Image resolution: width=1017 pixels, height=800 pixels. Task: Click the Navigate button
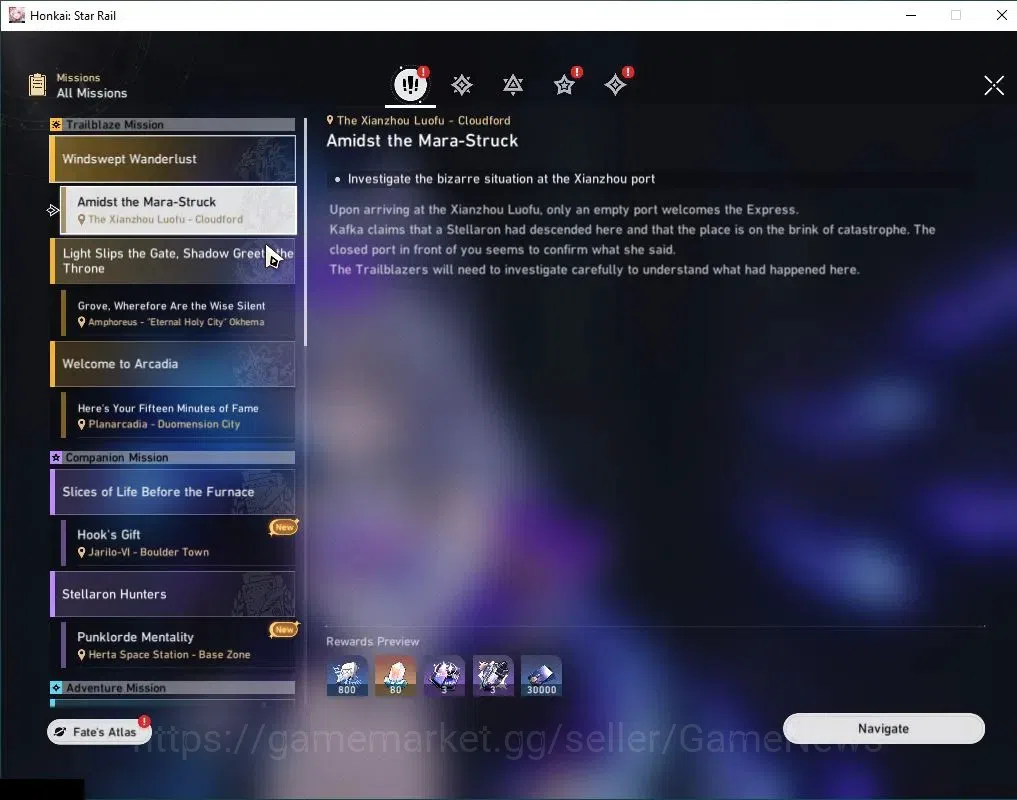[883, 729]
